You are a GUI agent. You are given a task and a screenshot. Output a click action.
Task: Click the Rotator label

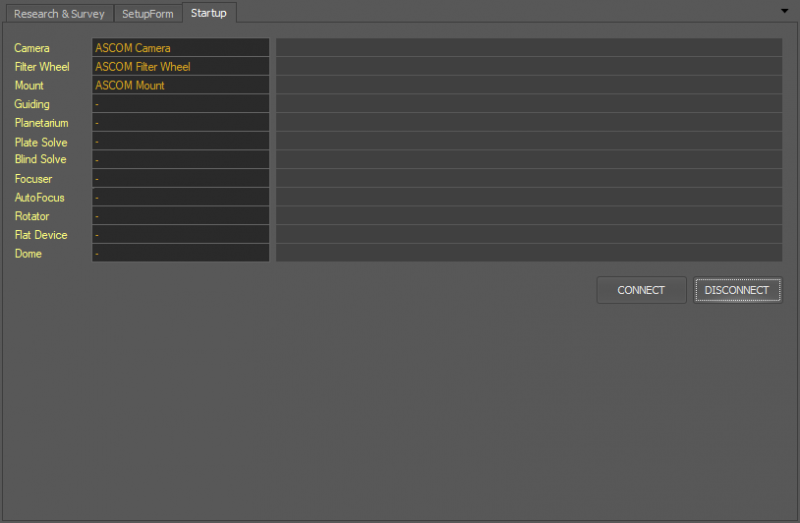click(x=32, y=216)
